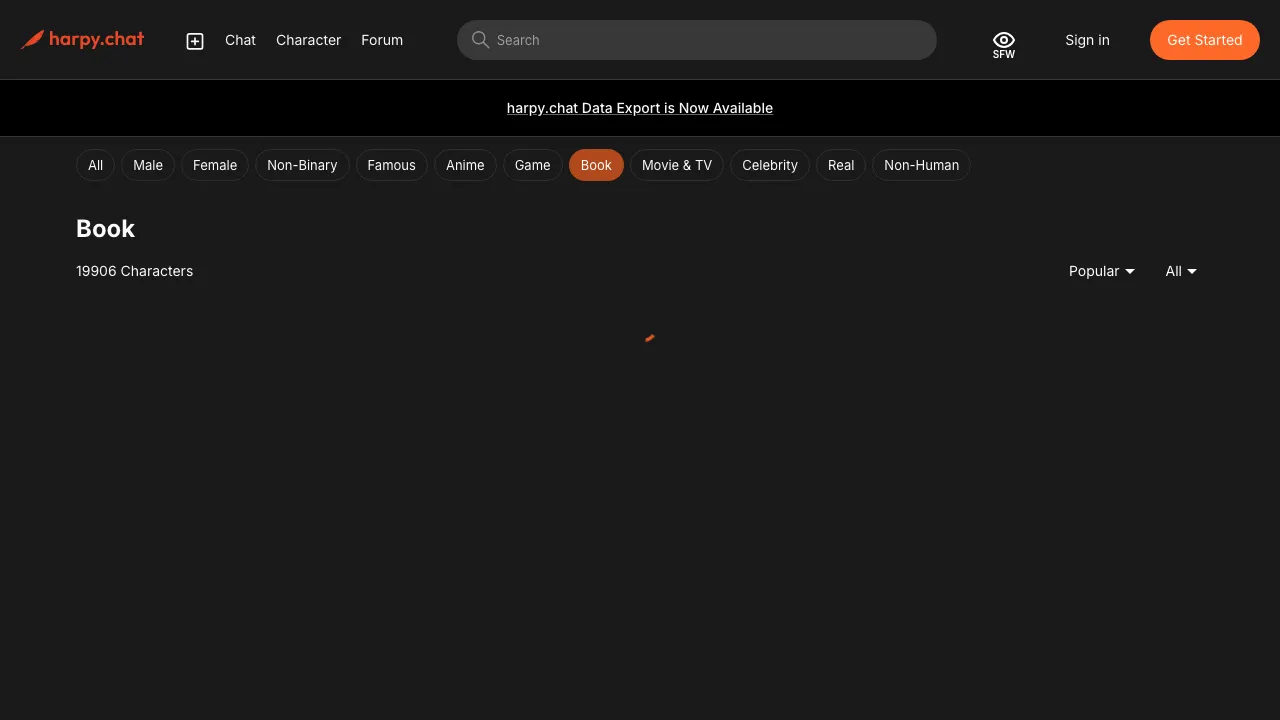
Task: Open the All time-range dropdown
Action: point(1180,271)
